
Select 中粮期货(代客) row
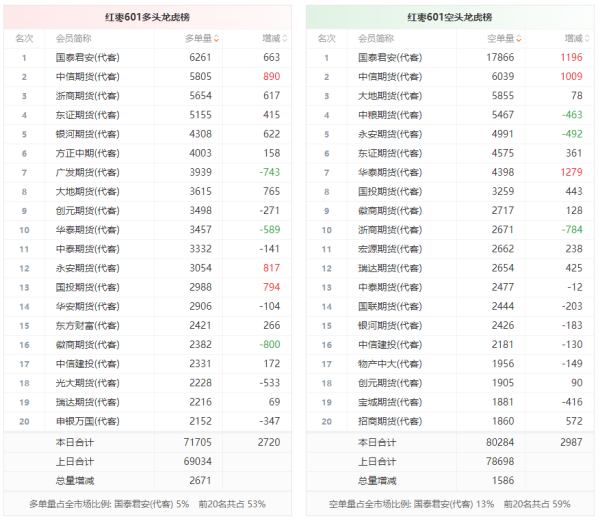(450, 115)
